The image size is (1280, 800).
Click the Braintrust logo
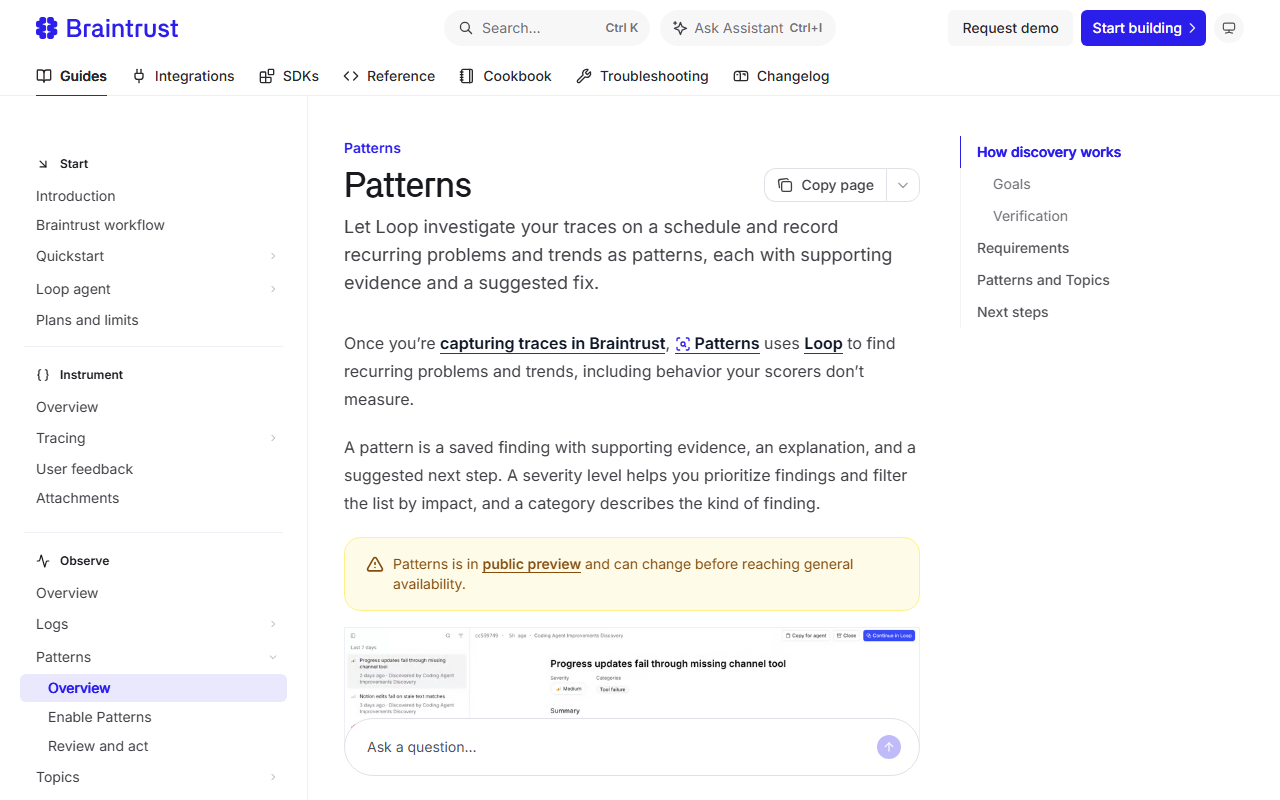(107, 28)
